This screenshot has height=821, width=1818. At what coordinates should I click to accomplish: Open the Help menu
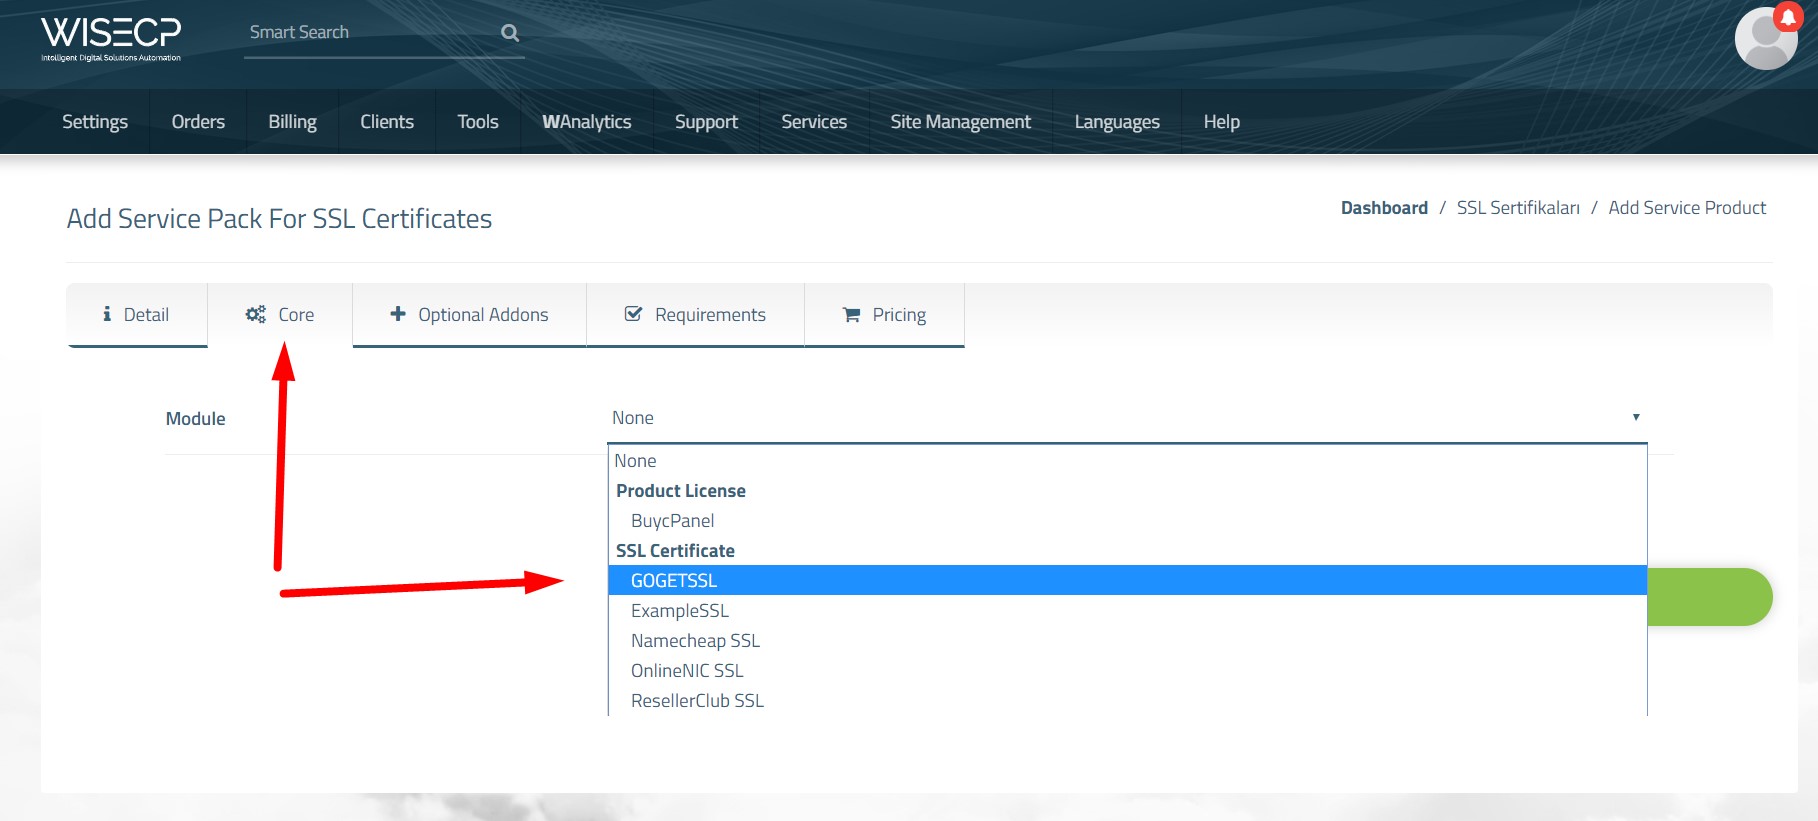point(1221,122)
